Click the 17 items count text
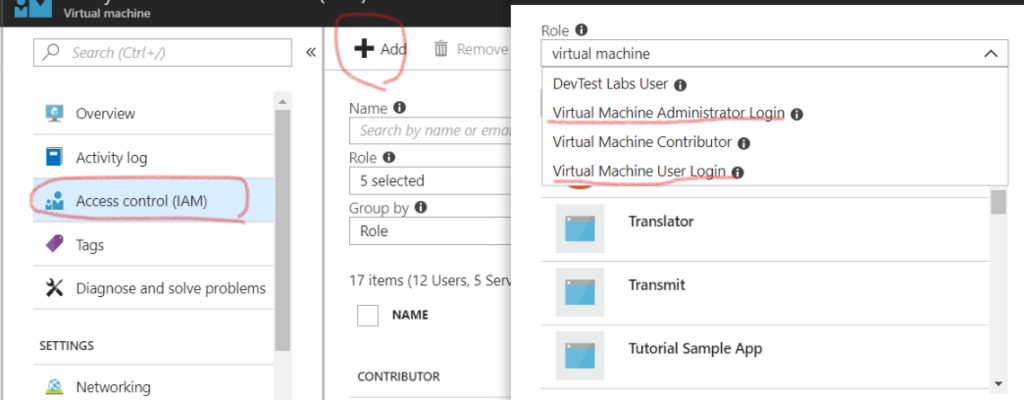 pyautogui.click(x=430, y=281)
